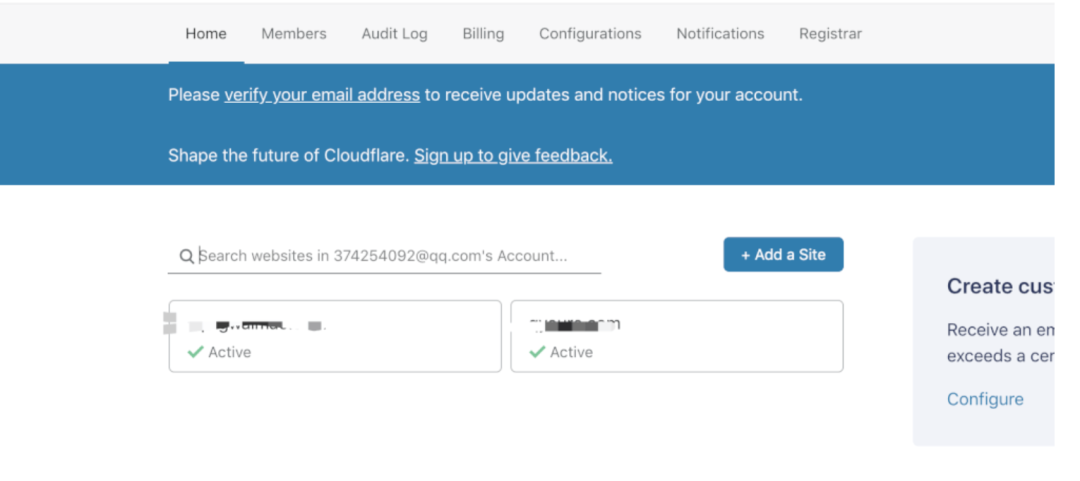View the Notifications tab
1080x481 pixels.
[720, 34]
